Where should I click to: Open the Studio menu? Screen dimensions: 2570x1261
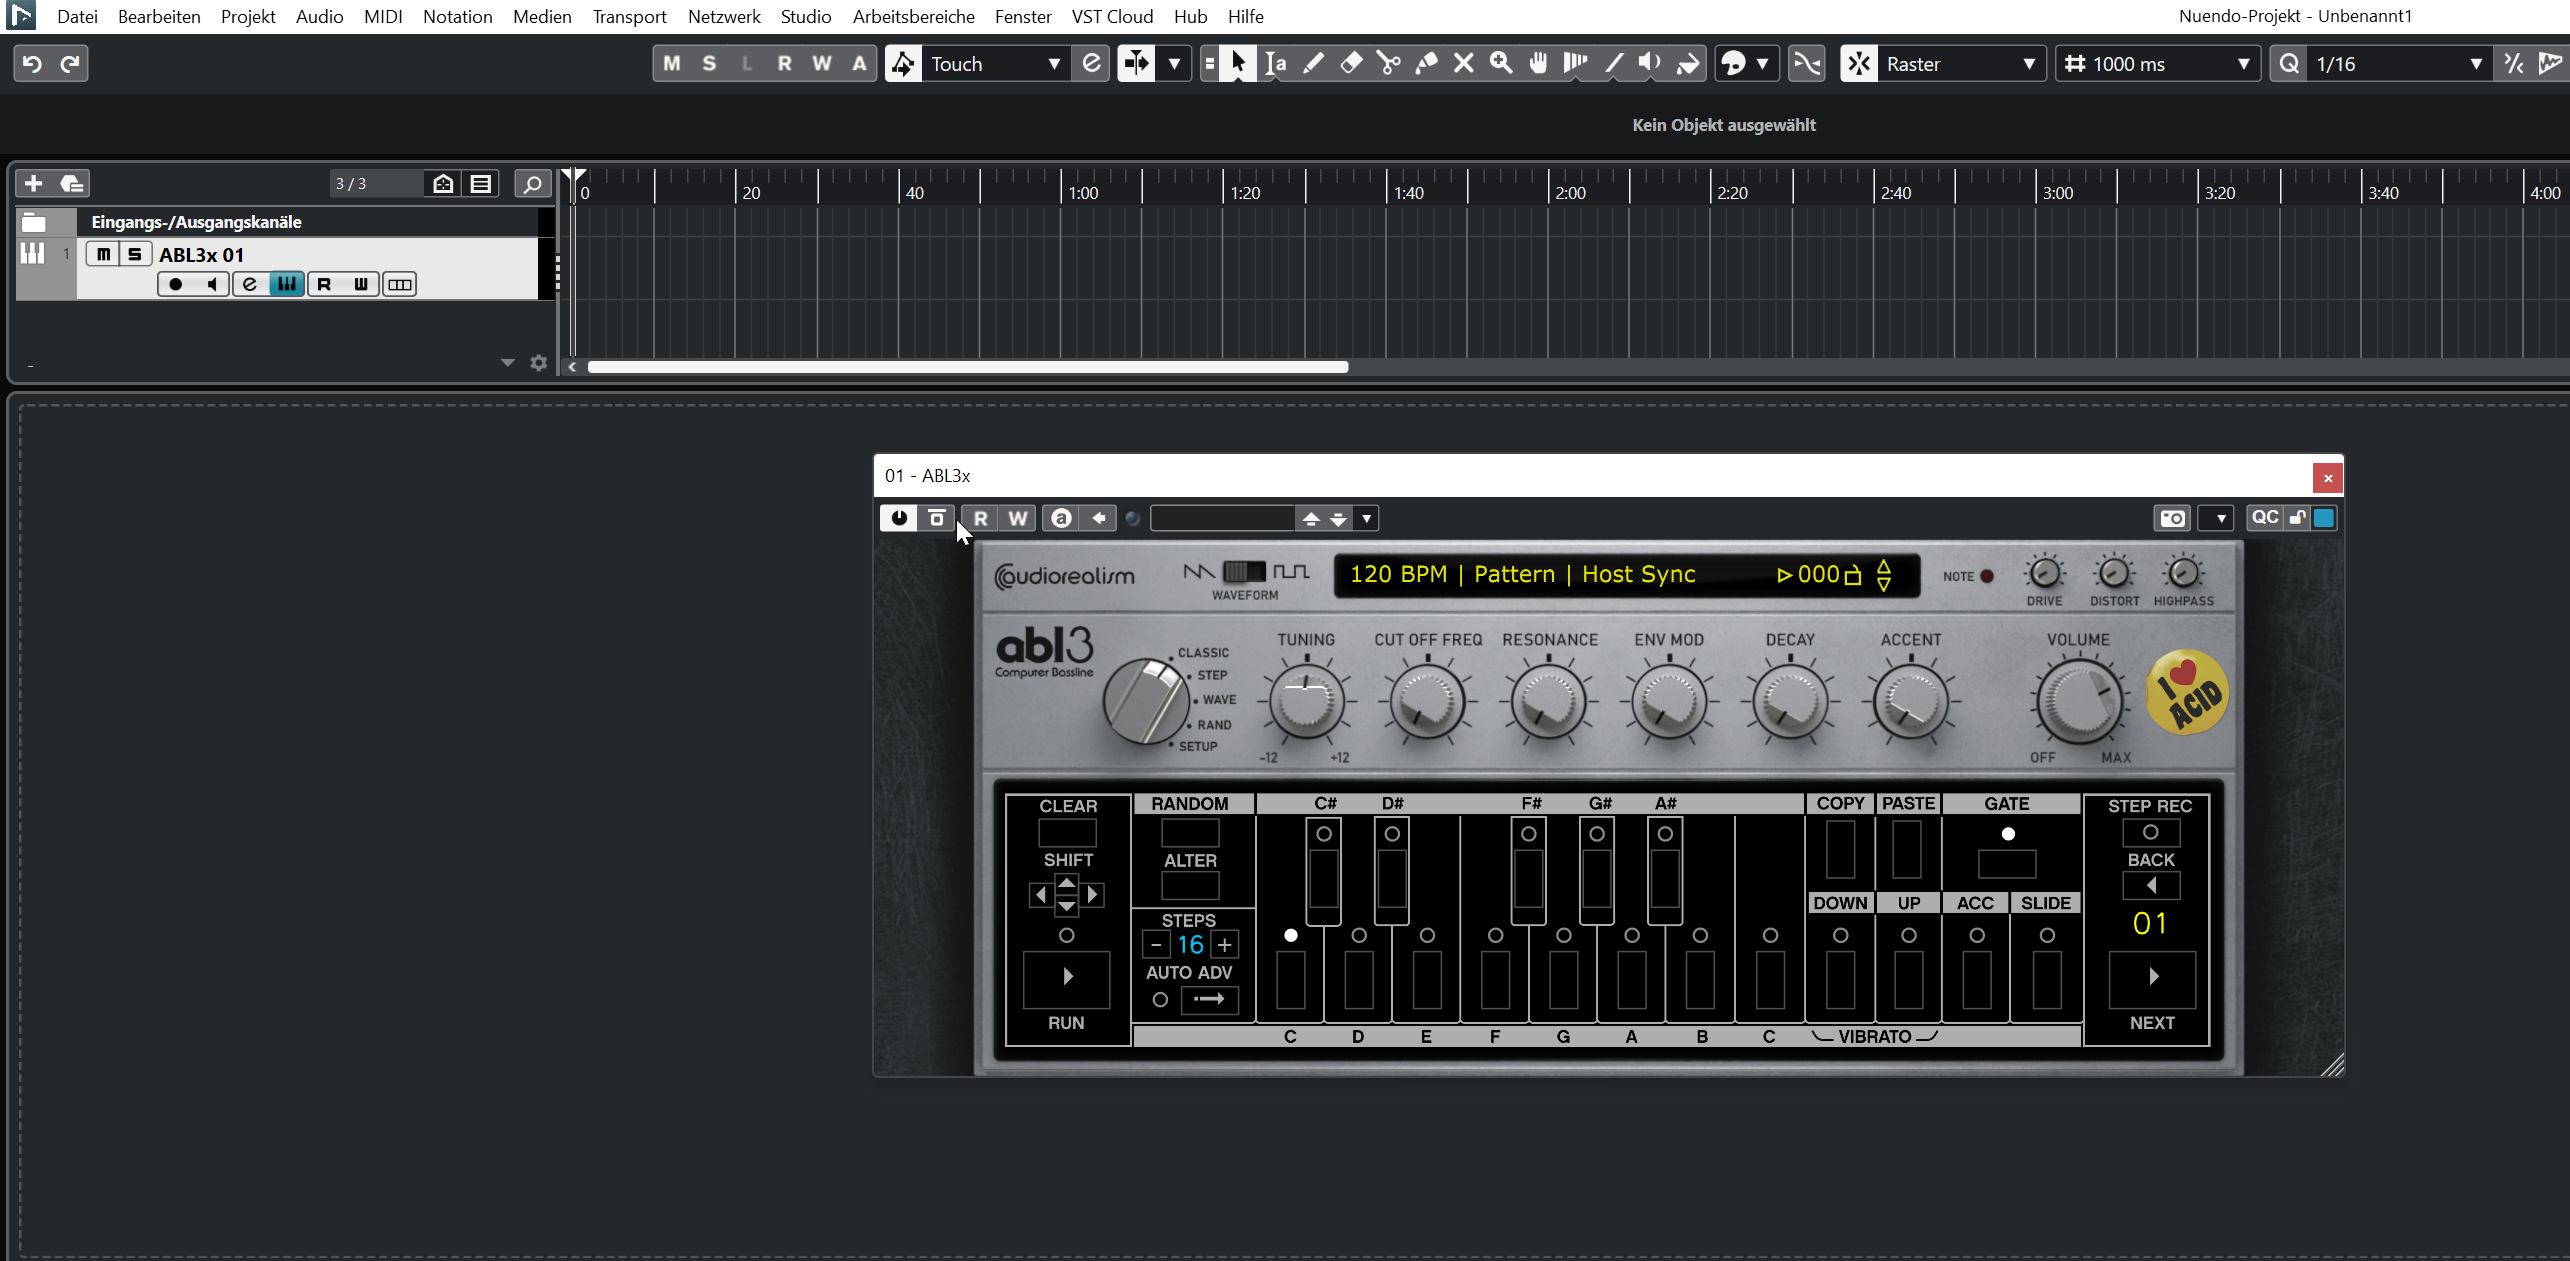point(805,16)
